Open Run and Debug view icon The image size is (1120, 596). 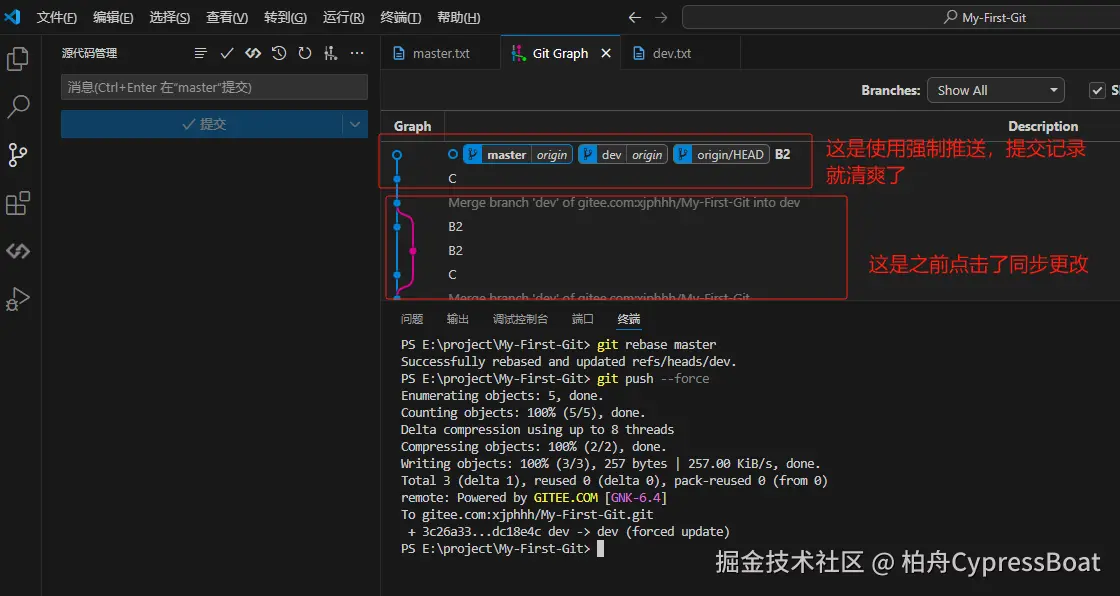pos(18,299)
